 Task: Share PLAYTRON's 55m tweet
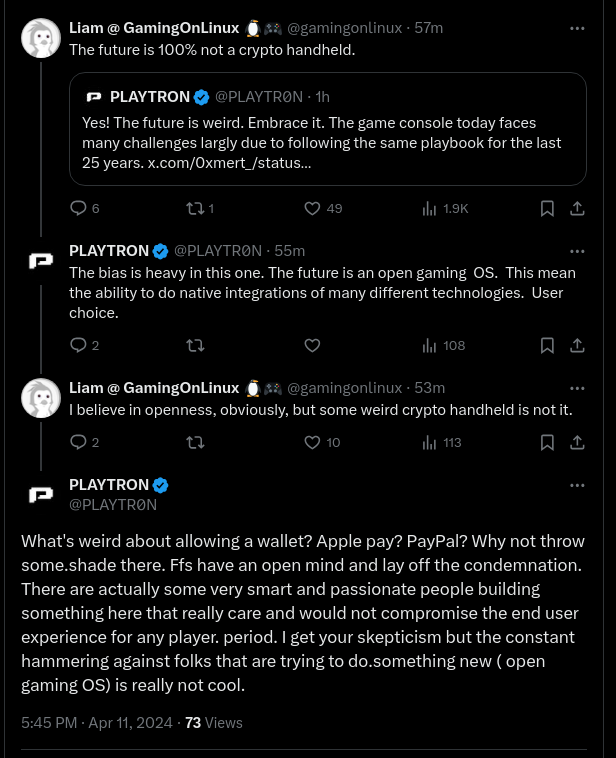pos(577,345)
